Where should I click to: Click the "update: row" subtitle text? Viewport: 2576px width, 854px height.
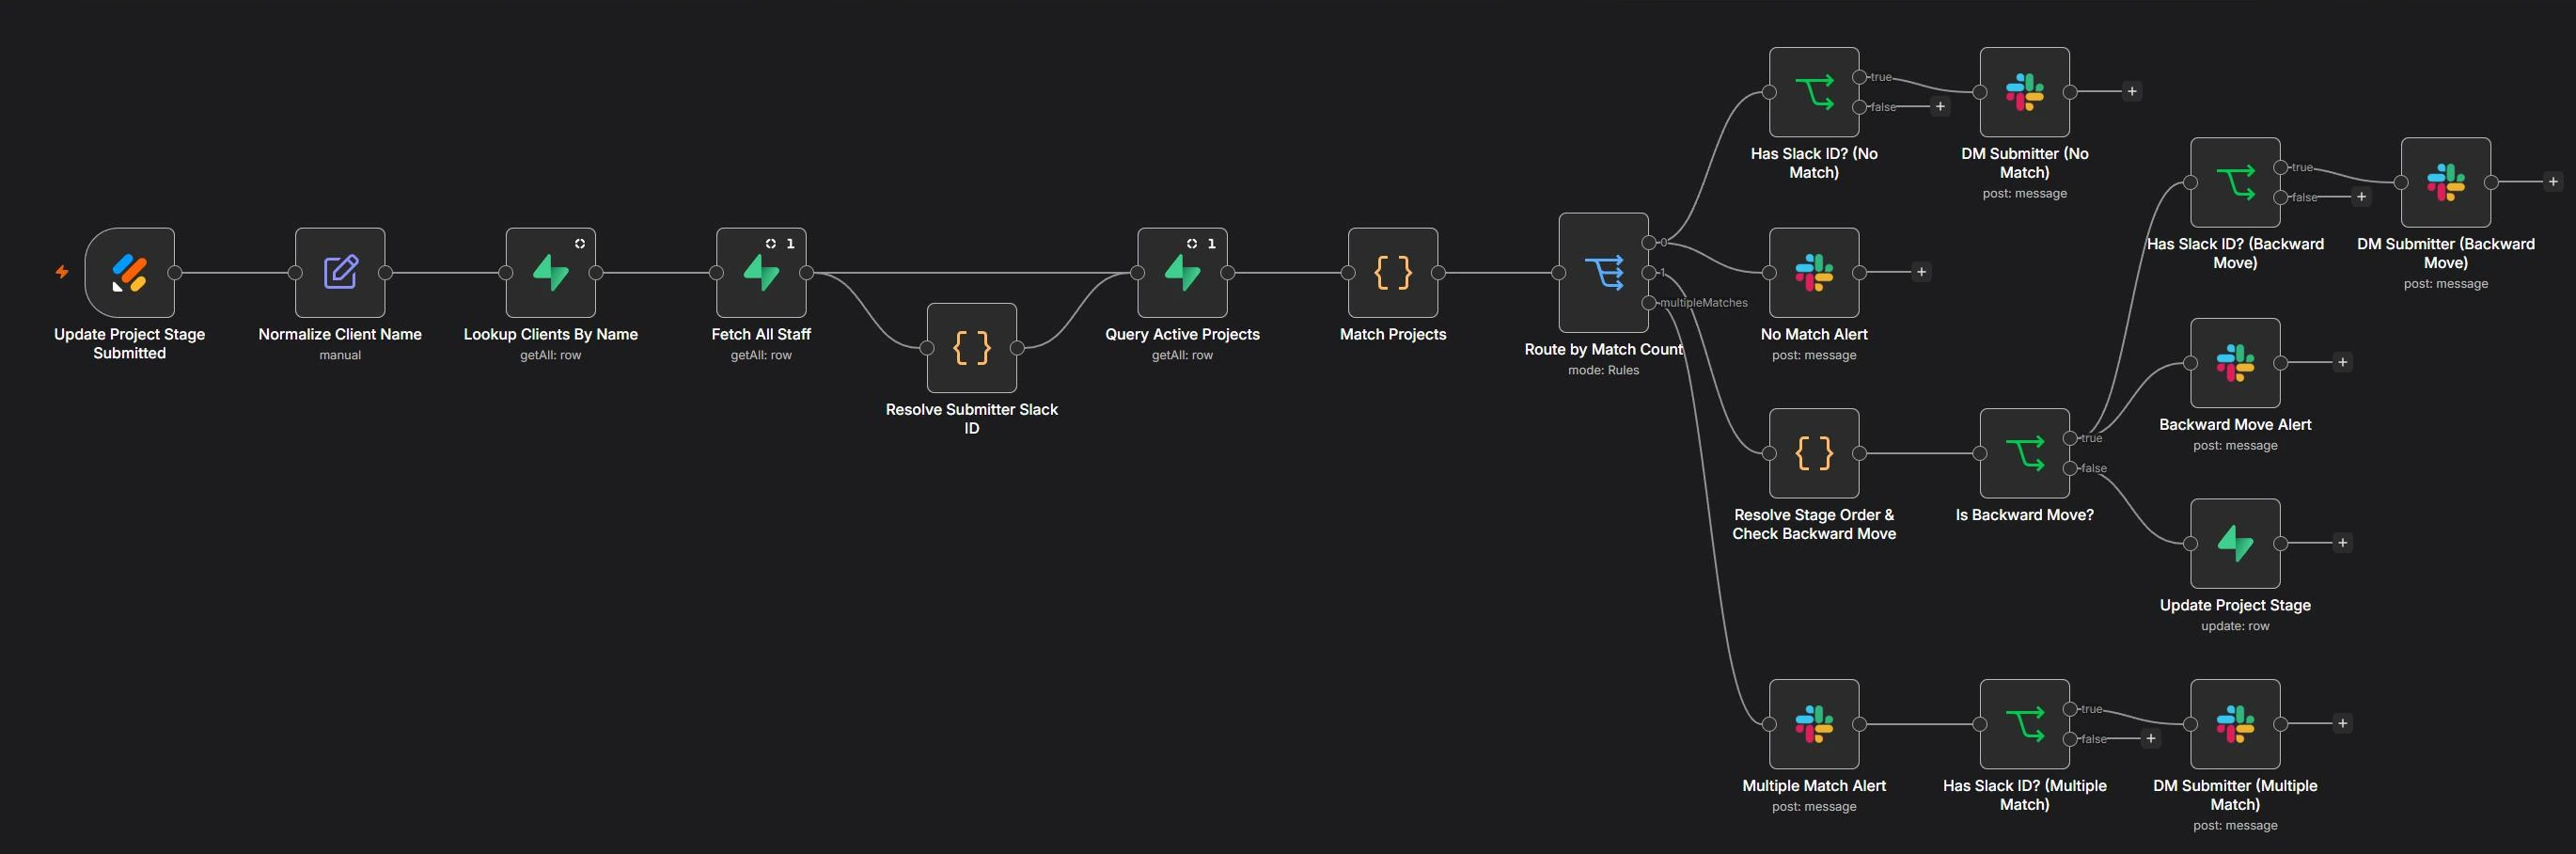click(x=2235, y=626)
